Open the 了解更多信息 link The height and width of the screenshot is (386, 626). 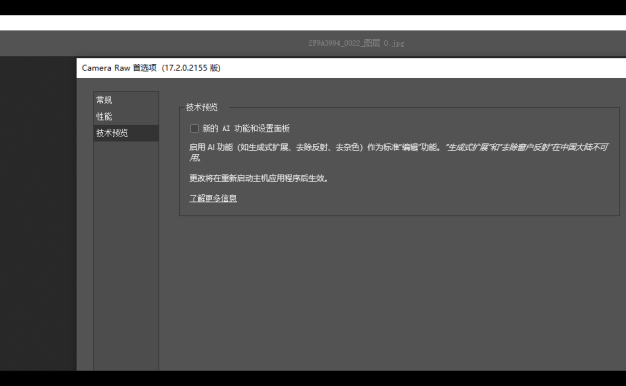[x=213, y=198]
